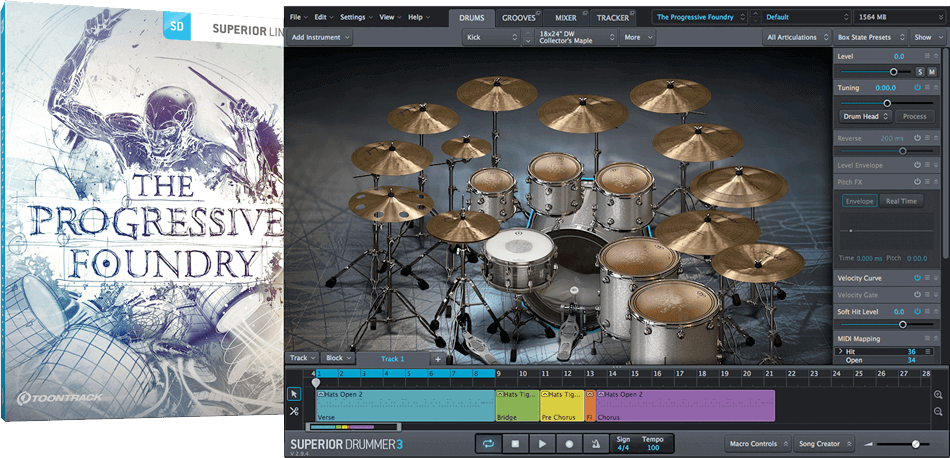Viewport: 950px width, 458px height.
Task: Open the Settings menu
Action: (355, 17)
